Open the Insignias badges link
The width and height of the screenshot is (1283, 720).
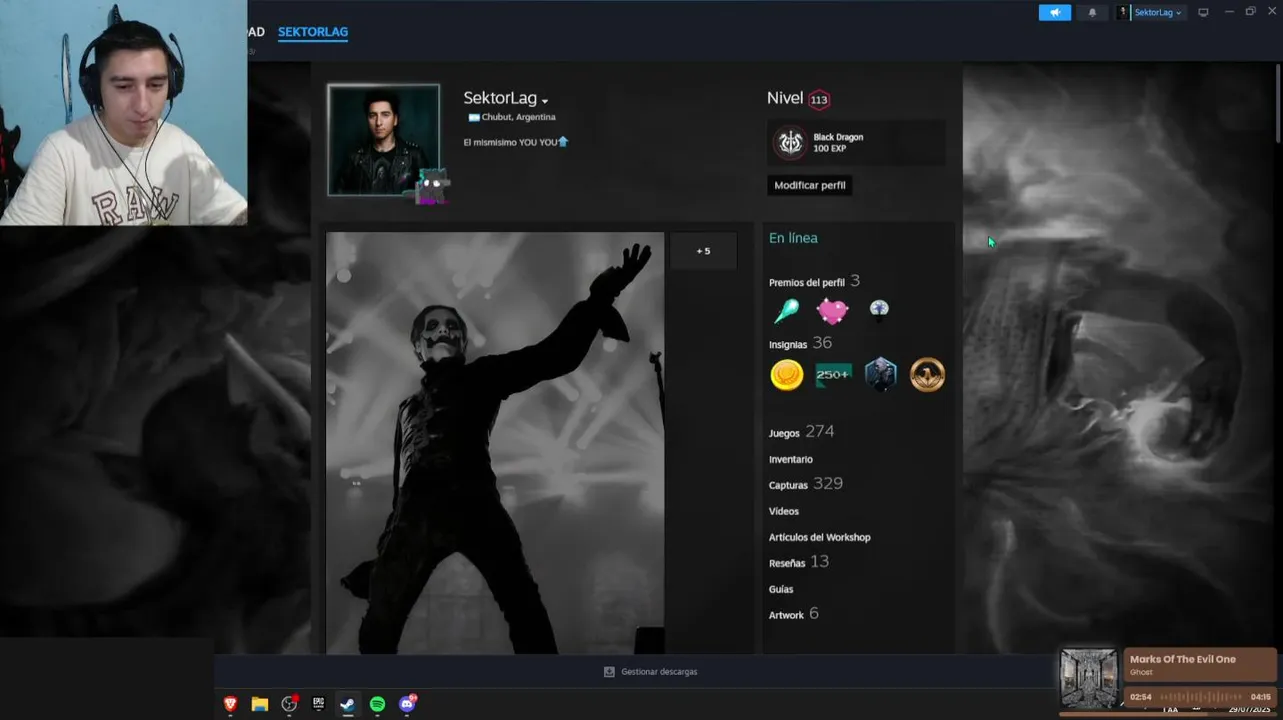(x=788, y=344)
